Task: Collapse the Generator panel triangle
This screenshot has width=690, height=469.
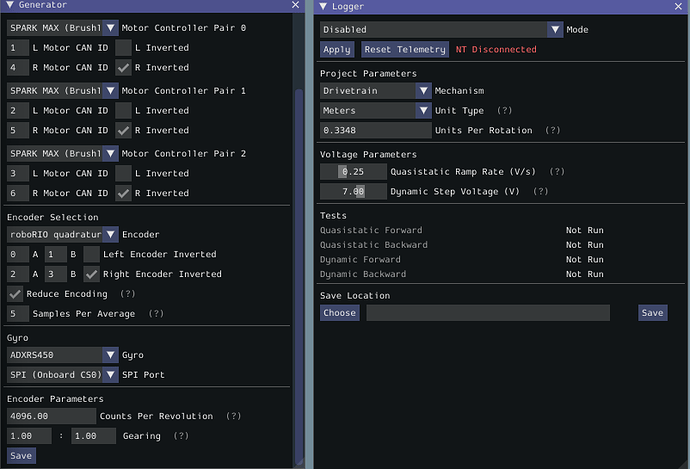Action: (x=10, y=5)
